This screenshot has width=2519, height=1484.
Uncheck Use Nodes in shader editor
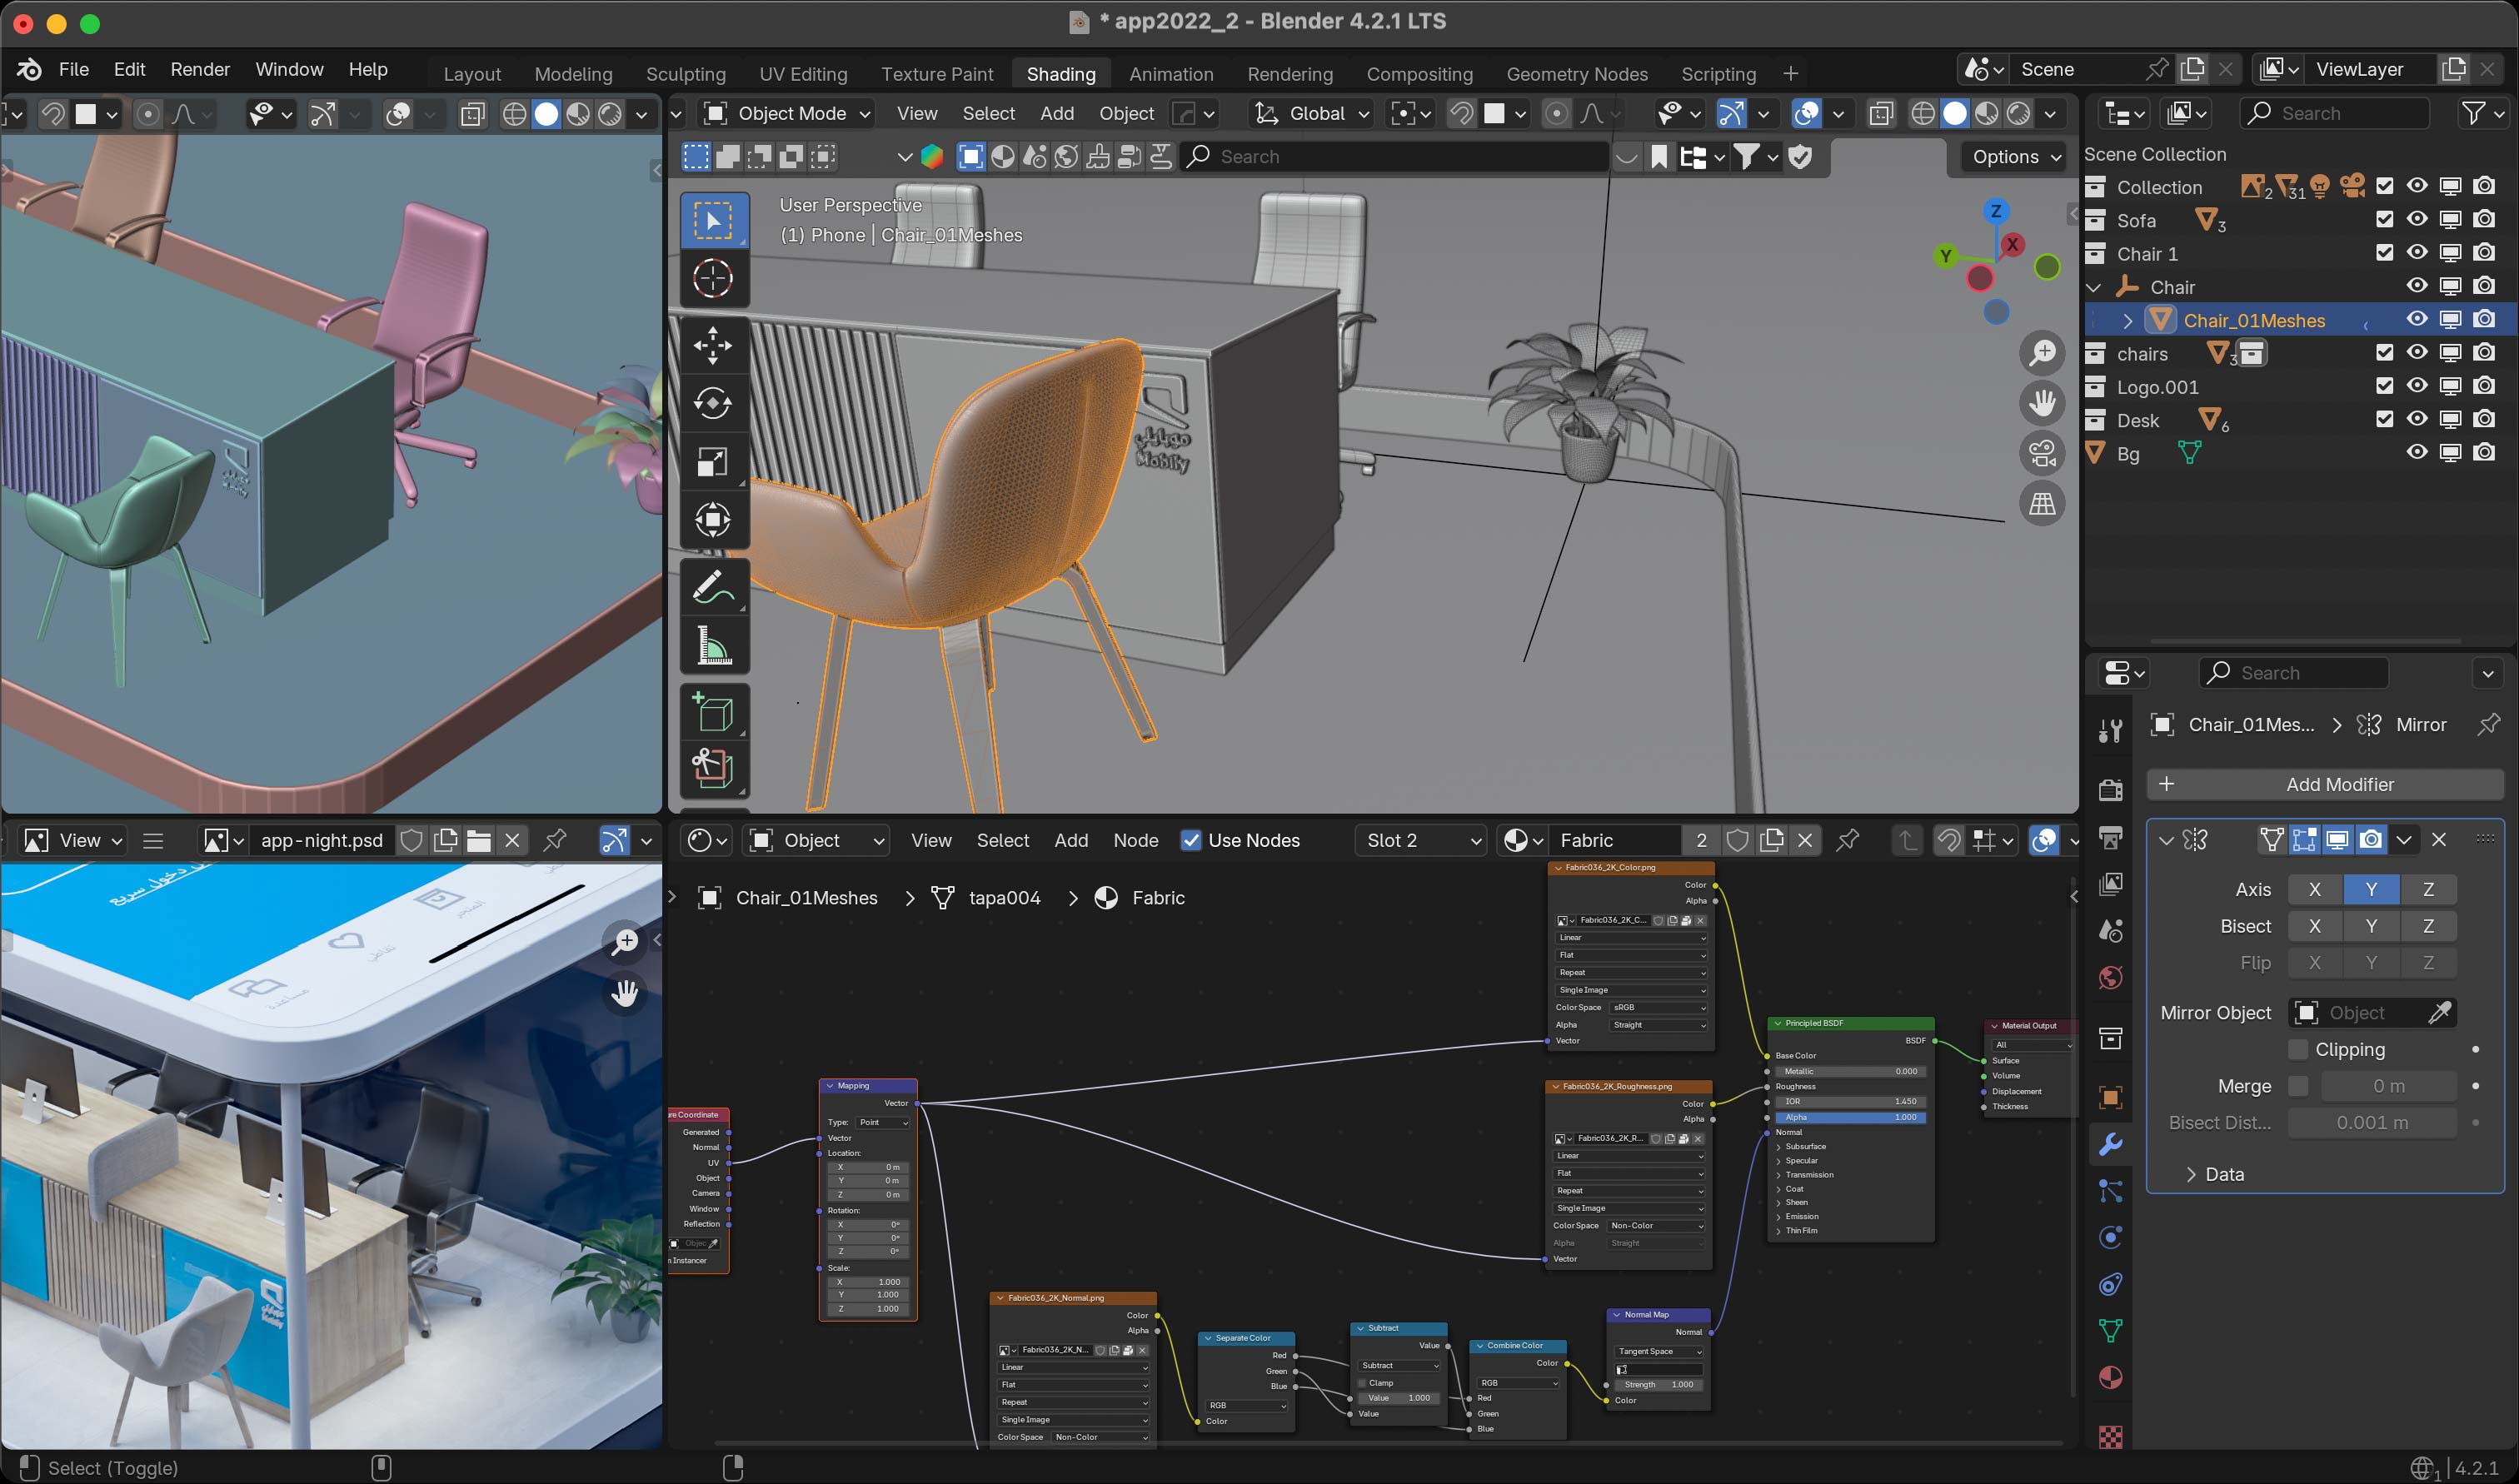pyautogui.click(x=1190, y=840)
